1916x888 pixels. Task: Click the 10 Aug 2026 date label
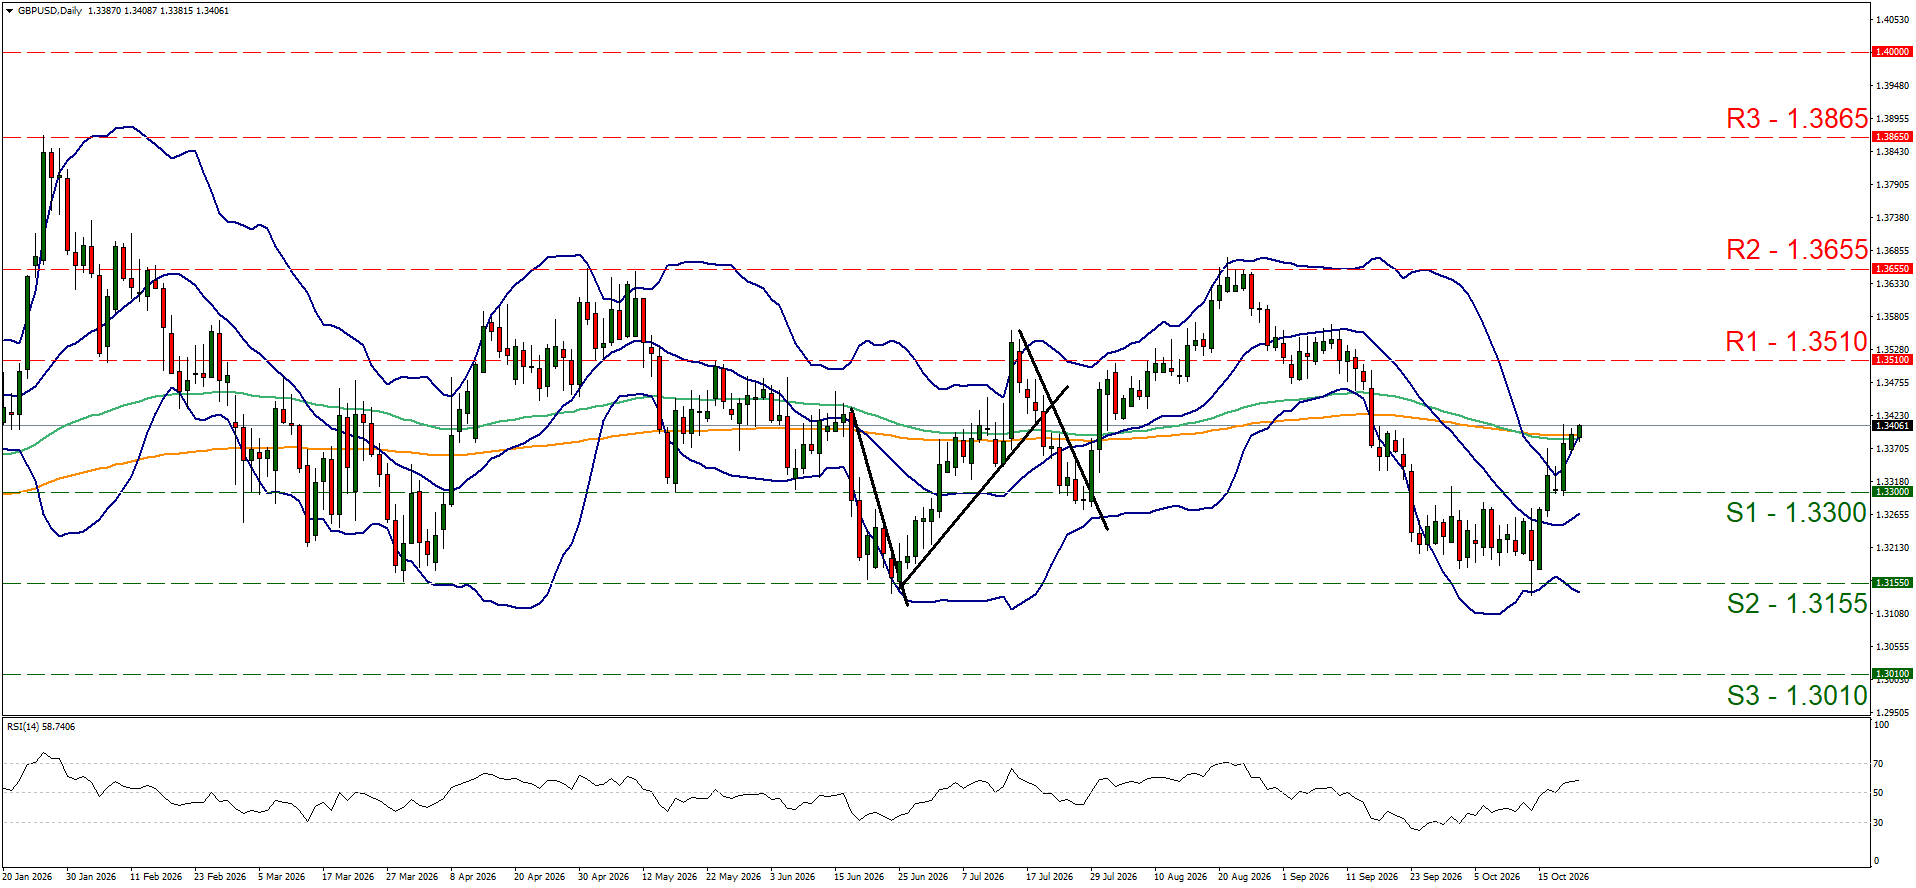pos(1180,877)
